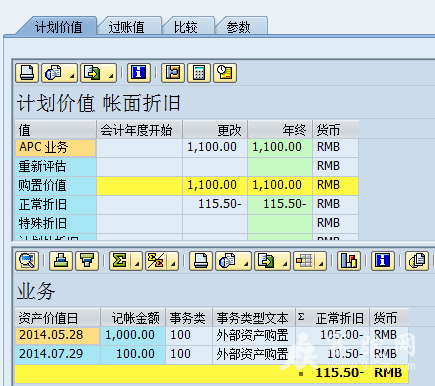Open dropdown arrow beside lower views icon
Screen dimensions: 435x386
tap(246, 264)
